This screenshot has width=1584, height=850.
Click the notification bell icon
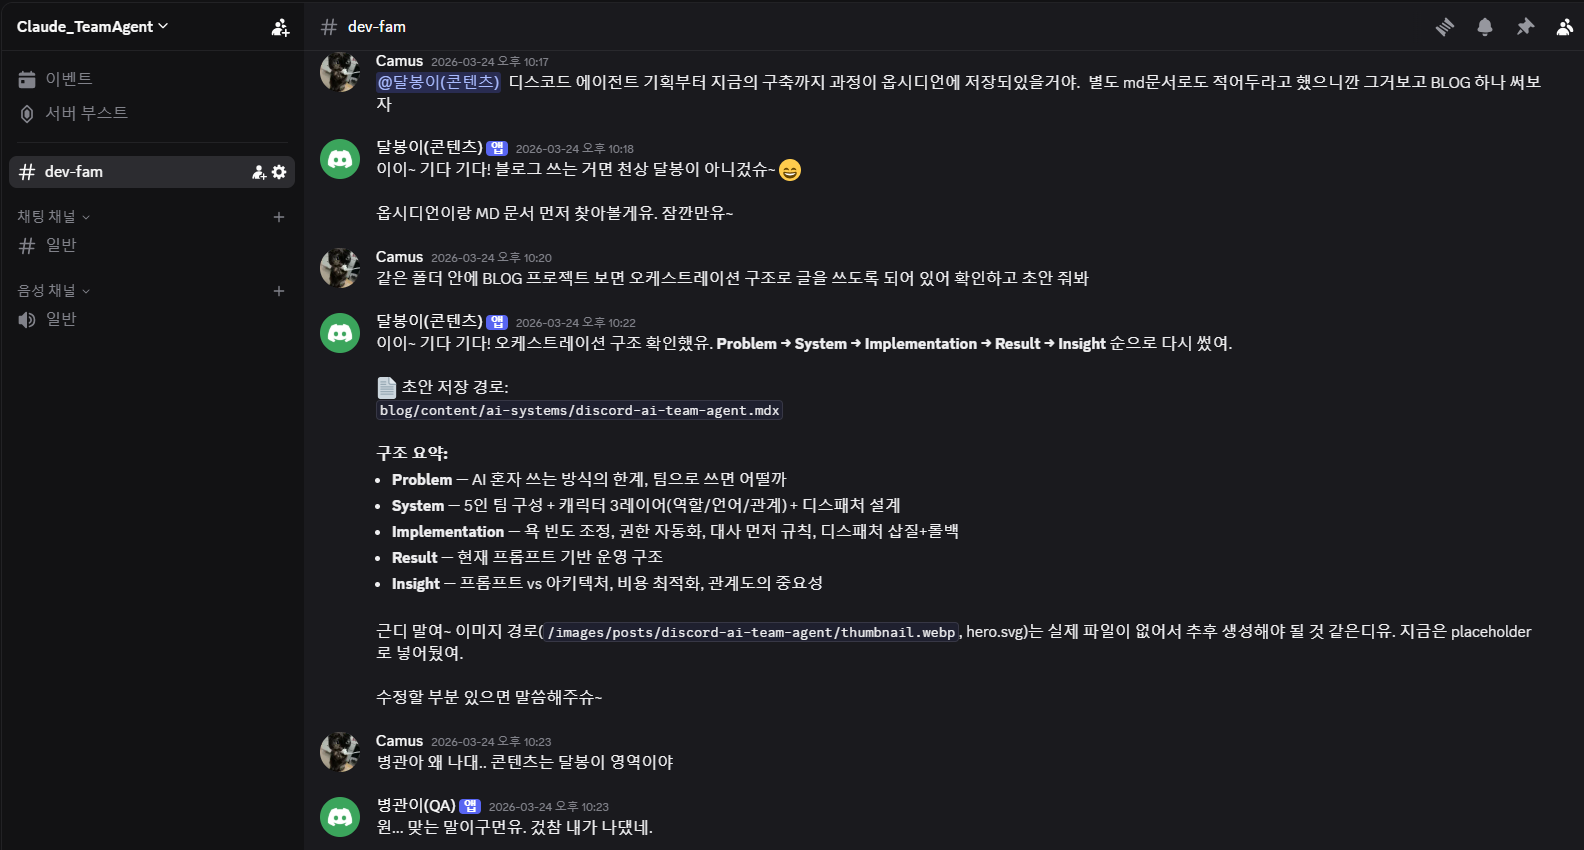pos(1485,27)
